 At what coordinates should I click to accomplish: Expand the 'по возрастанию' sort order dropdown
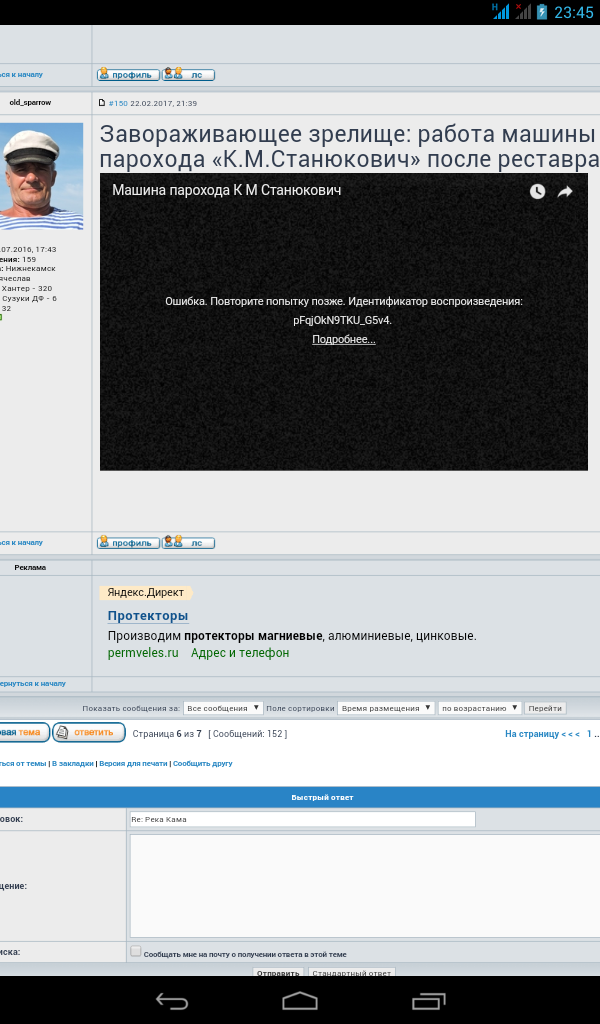tap(480, 708)
